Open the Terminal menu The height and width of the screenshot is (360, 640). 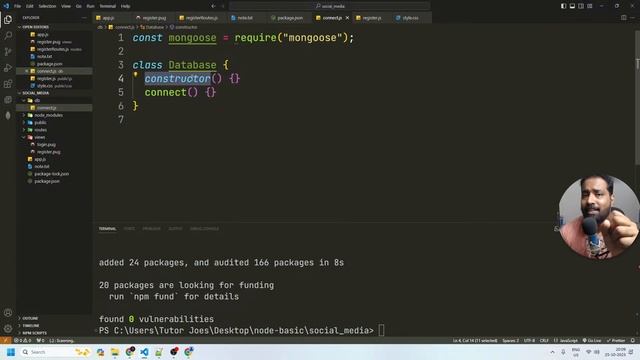(108, 6)
